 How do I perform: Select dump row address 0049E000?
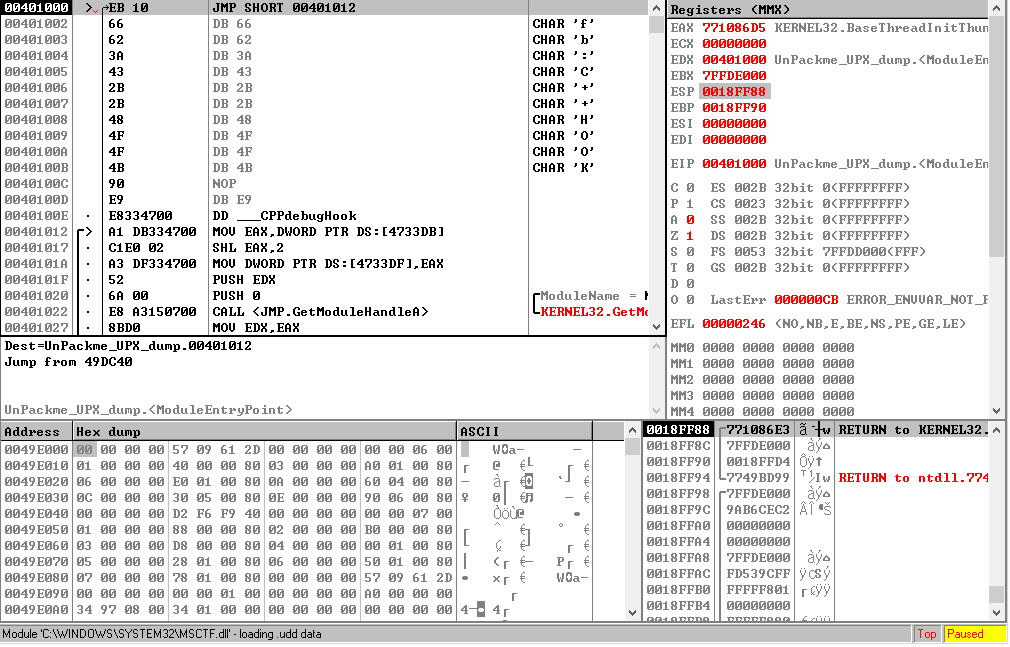click(x=36, y=450)
